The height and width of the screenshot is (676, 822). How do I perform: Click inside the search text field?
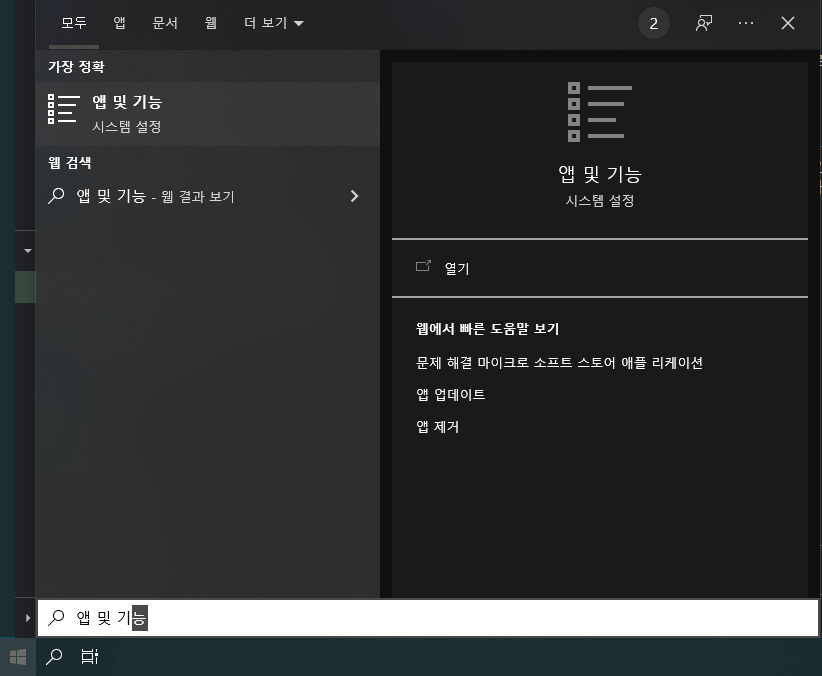coord(428,618)
